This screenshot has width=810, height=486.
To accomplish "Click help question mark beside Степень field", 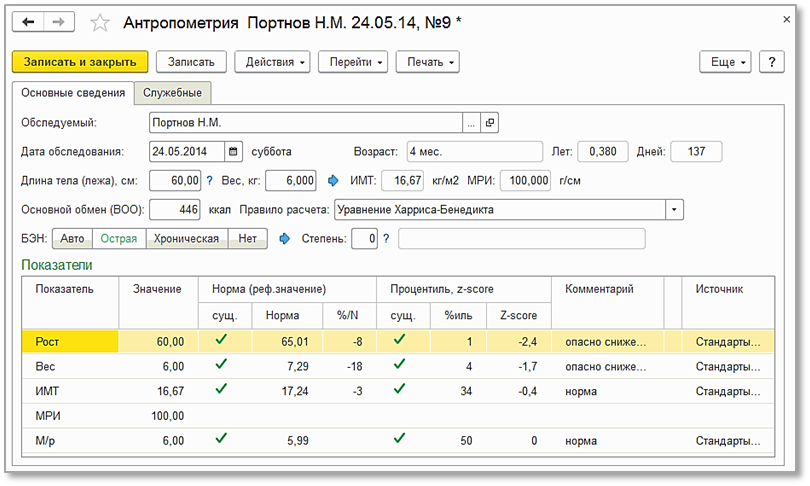I will pos(386,239).
